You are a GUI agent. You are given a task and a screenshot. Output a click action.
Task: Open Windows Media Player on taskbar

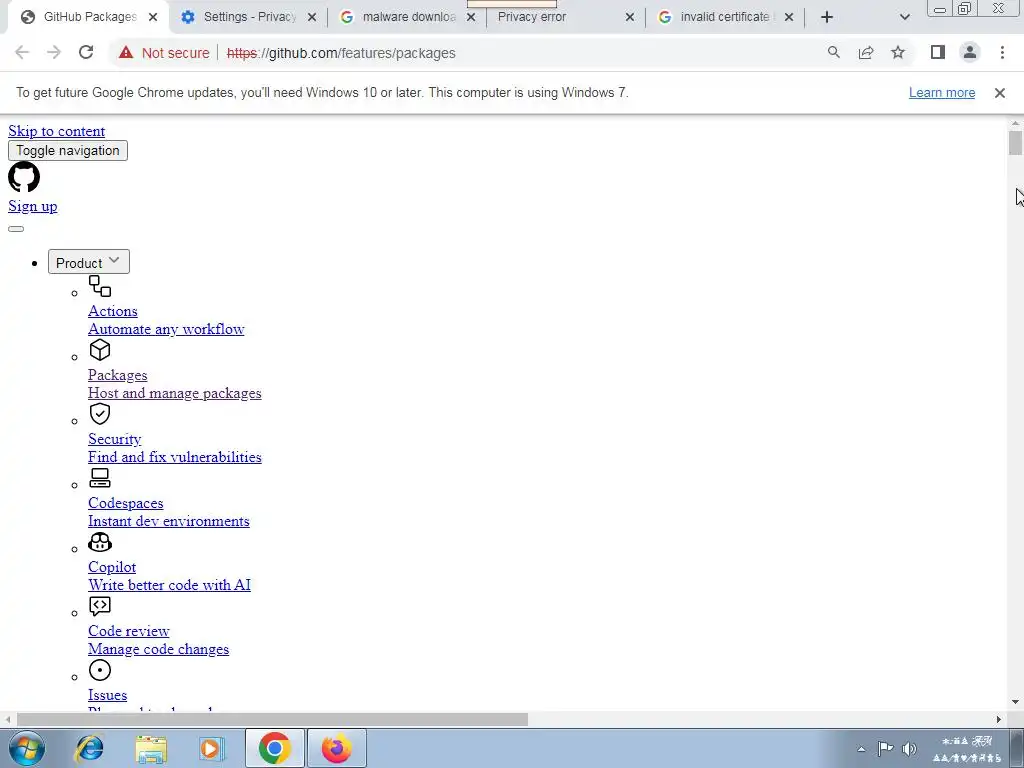[212, 748]
